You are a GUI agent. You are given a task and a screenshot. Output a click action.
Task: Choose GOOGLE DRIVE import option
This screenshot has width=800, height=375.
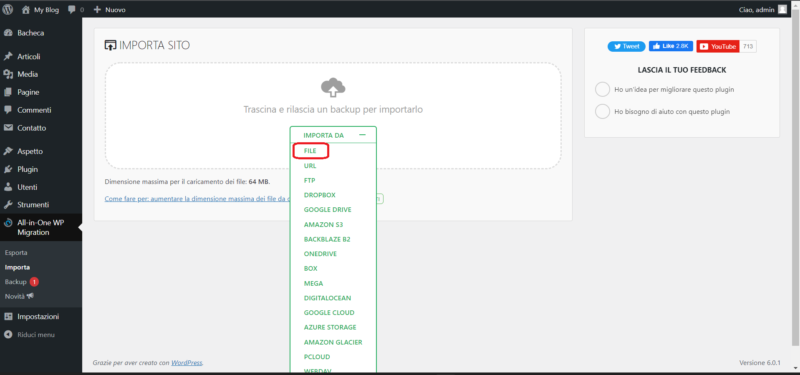click(328, 210)
